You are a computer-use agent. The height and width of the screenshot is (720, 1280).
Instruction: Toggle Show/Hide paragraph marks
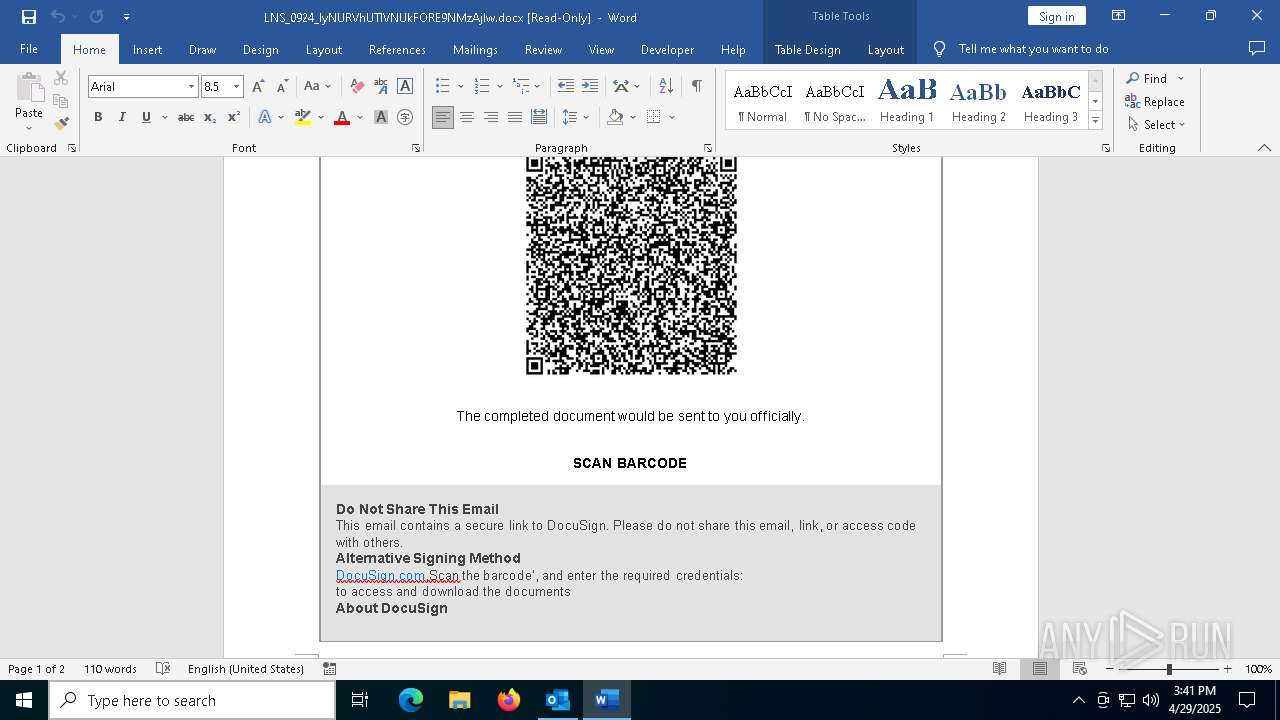[696, 87]
